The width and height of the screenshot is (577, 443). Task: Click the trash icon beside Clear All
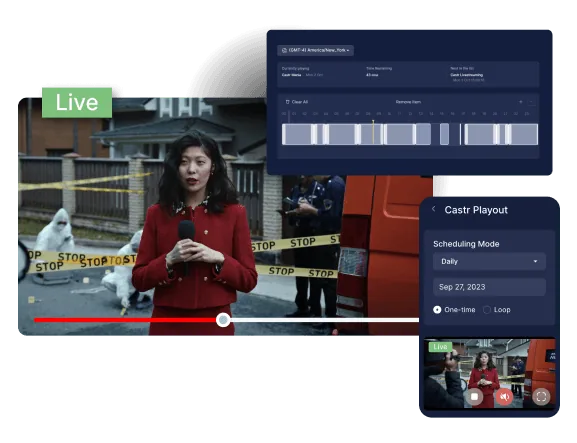click(287, 102)
